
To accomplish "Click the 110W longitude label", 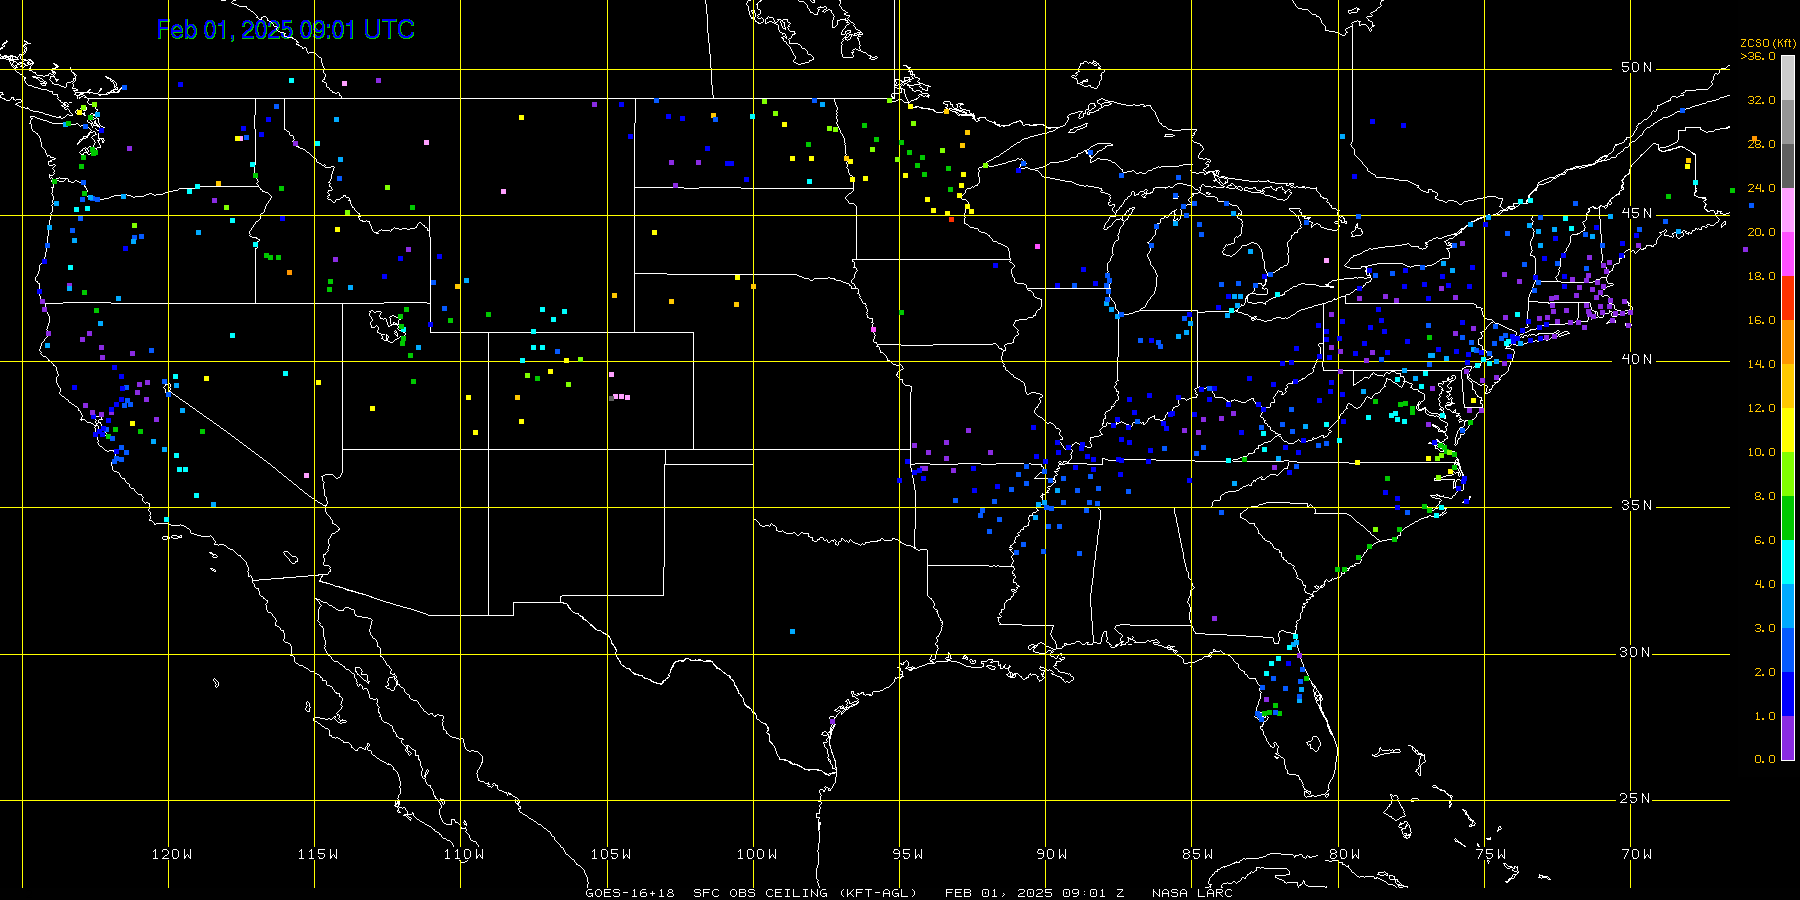I will click(x=464, y=854).
